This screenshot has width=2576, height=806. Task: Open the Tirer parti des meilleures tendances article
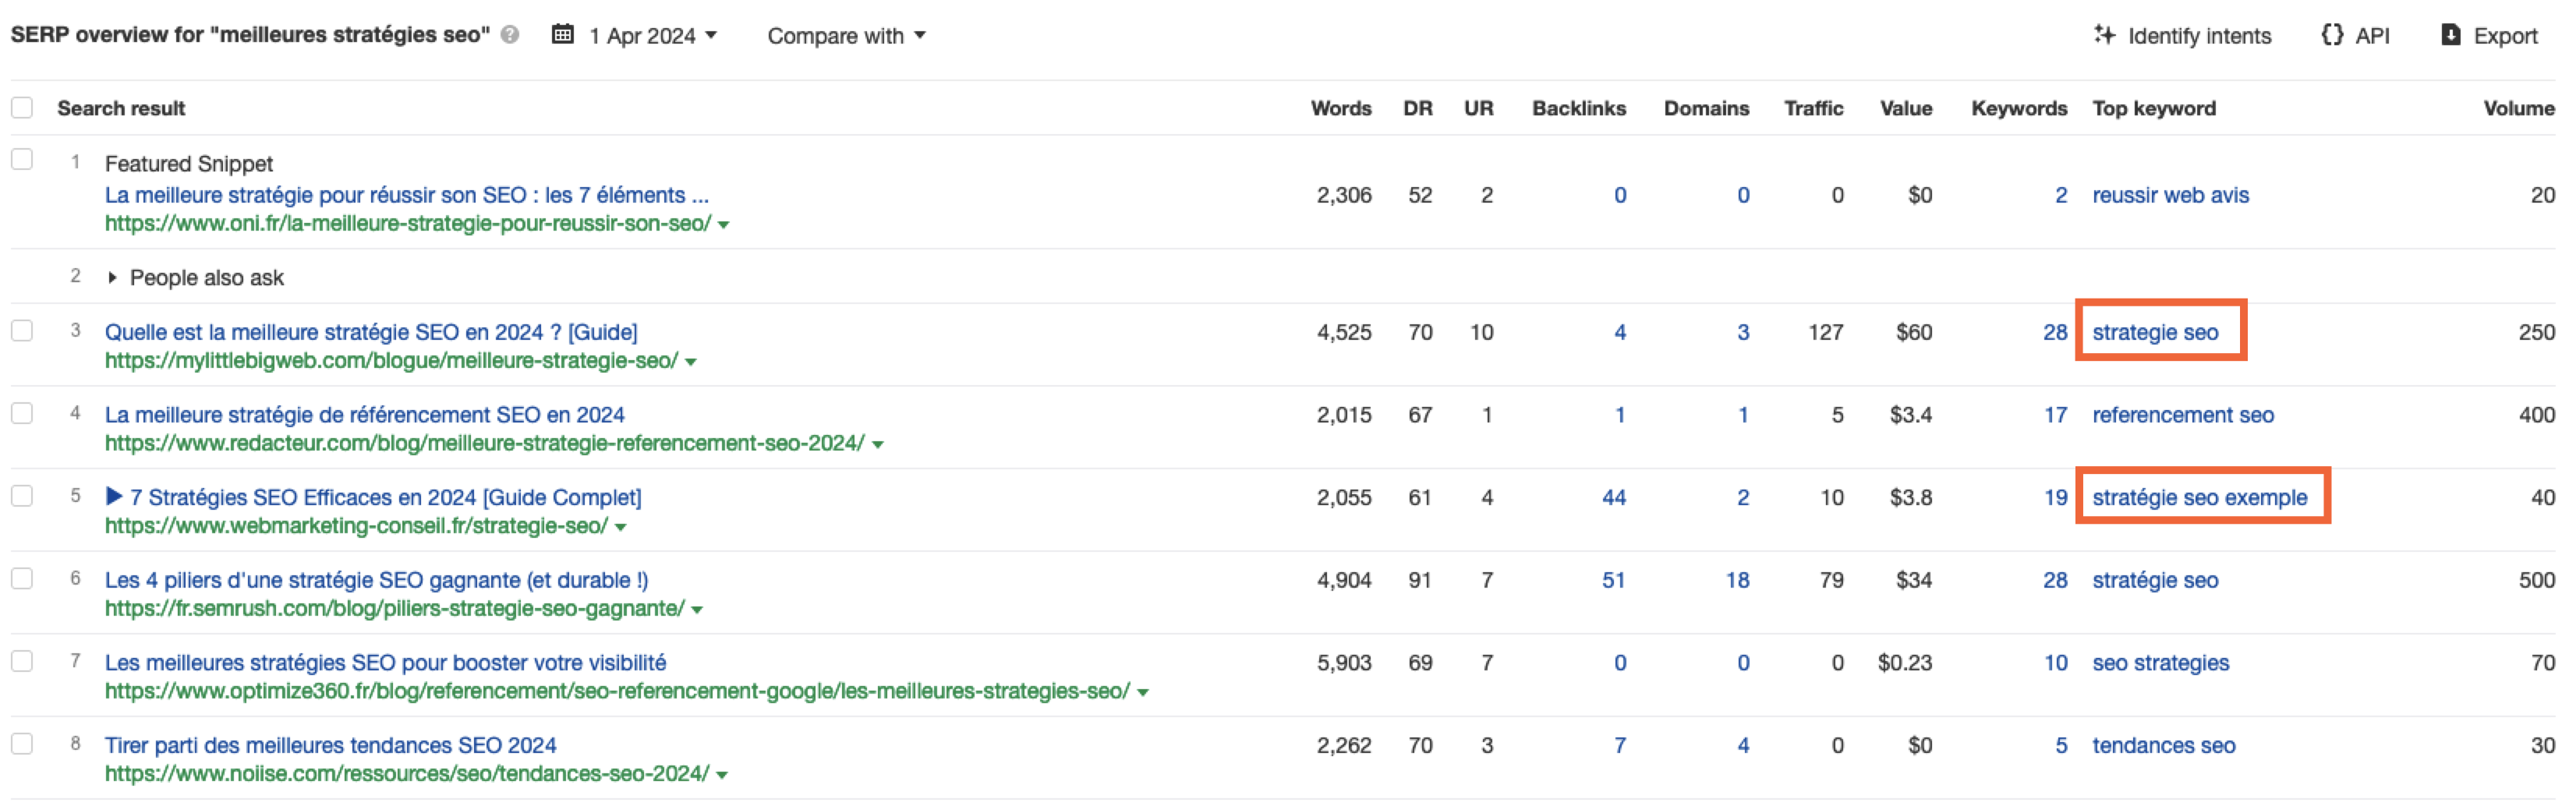[x=332, y=744]
